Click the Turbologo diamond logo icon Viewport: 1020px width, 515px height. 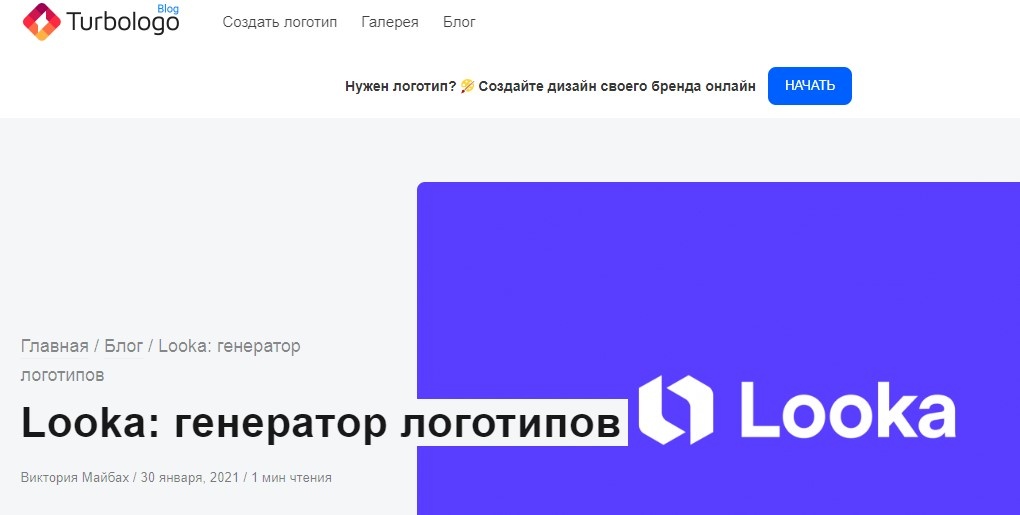click(x=42, y=21)
